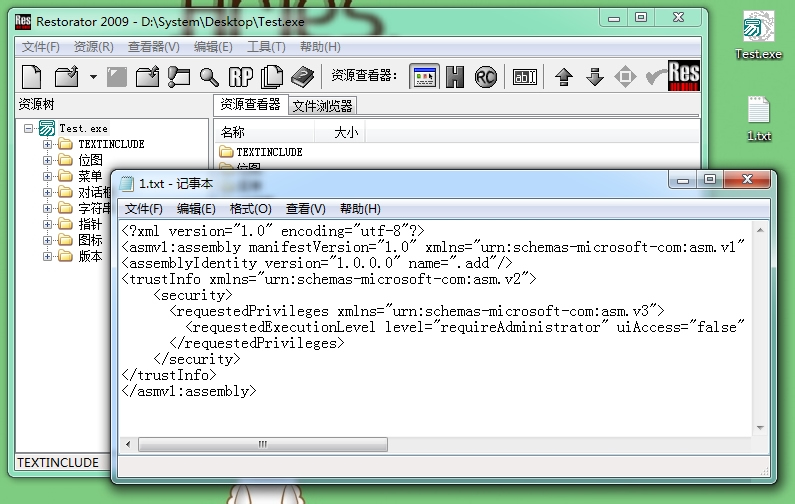
Task: Click Notepad vertical scroll up arrow
Action: [760, 230]
